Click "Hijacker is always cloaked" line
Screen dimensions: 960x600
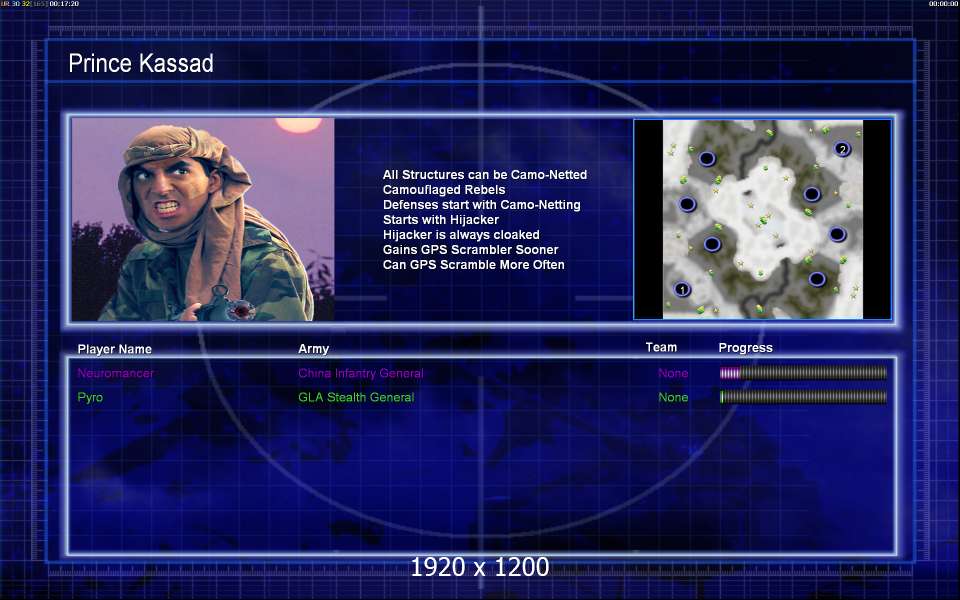tap(461, 234)
